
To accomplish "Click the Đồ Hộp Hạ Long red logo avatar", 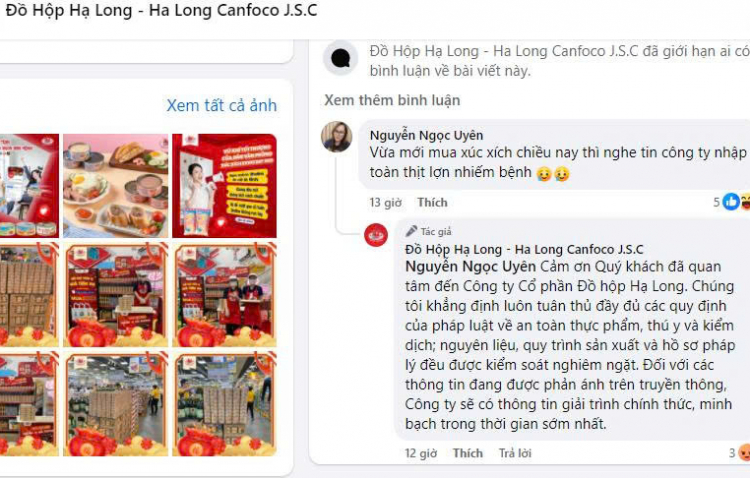I will coord(376,235).
